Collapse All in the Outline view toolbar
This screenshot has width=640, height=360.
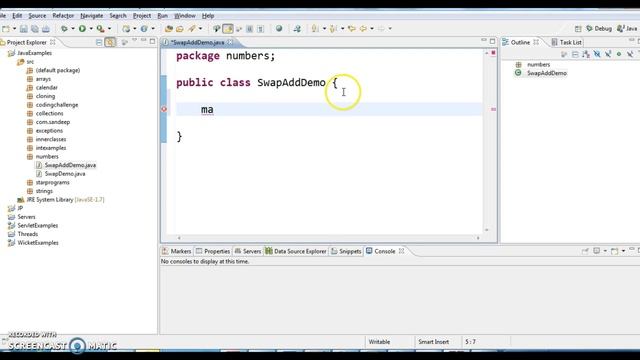click(575, 54)
